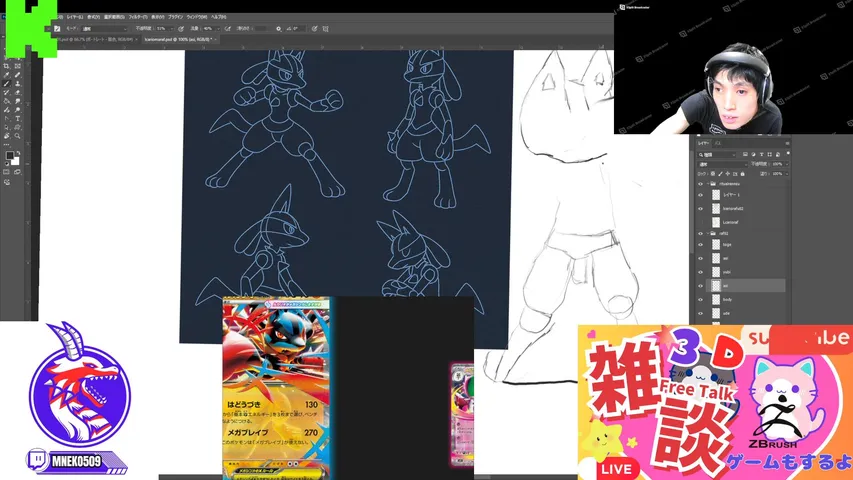Collapse the group containing toge
The width and height of the screenshot is (853, 480).
[708, 233]
